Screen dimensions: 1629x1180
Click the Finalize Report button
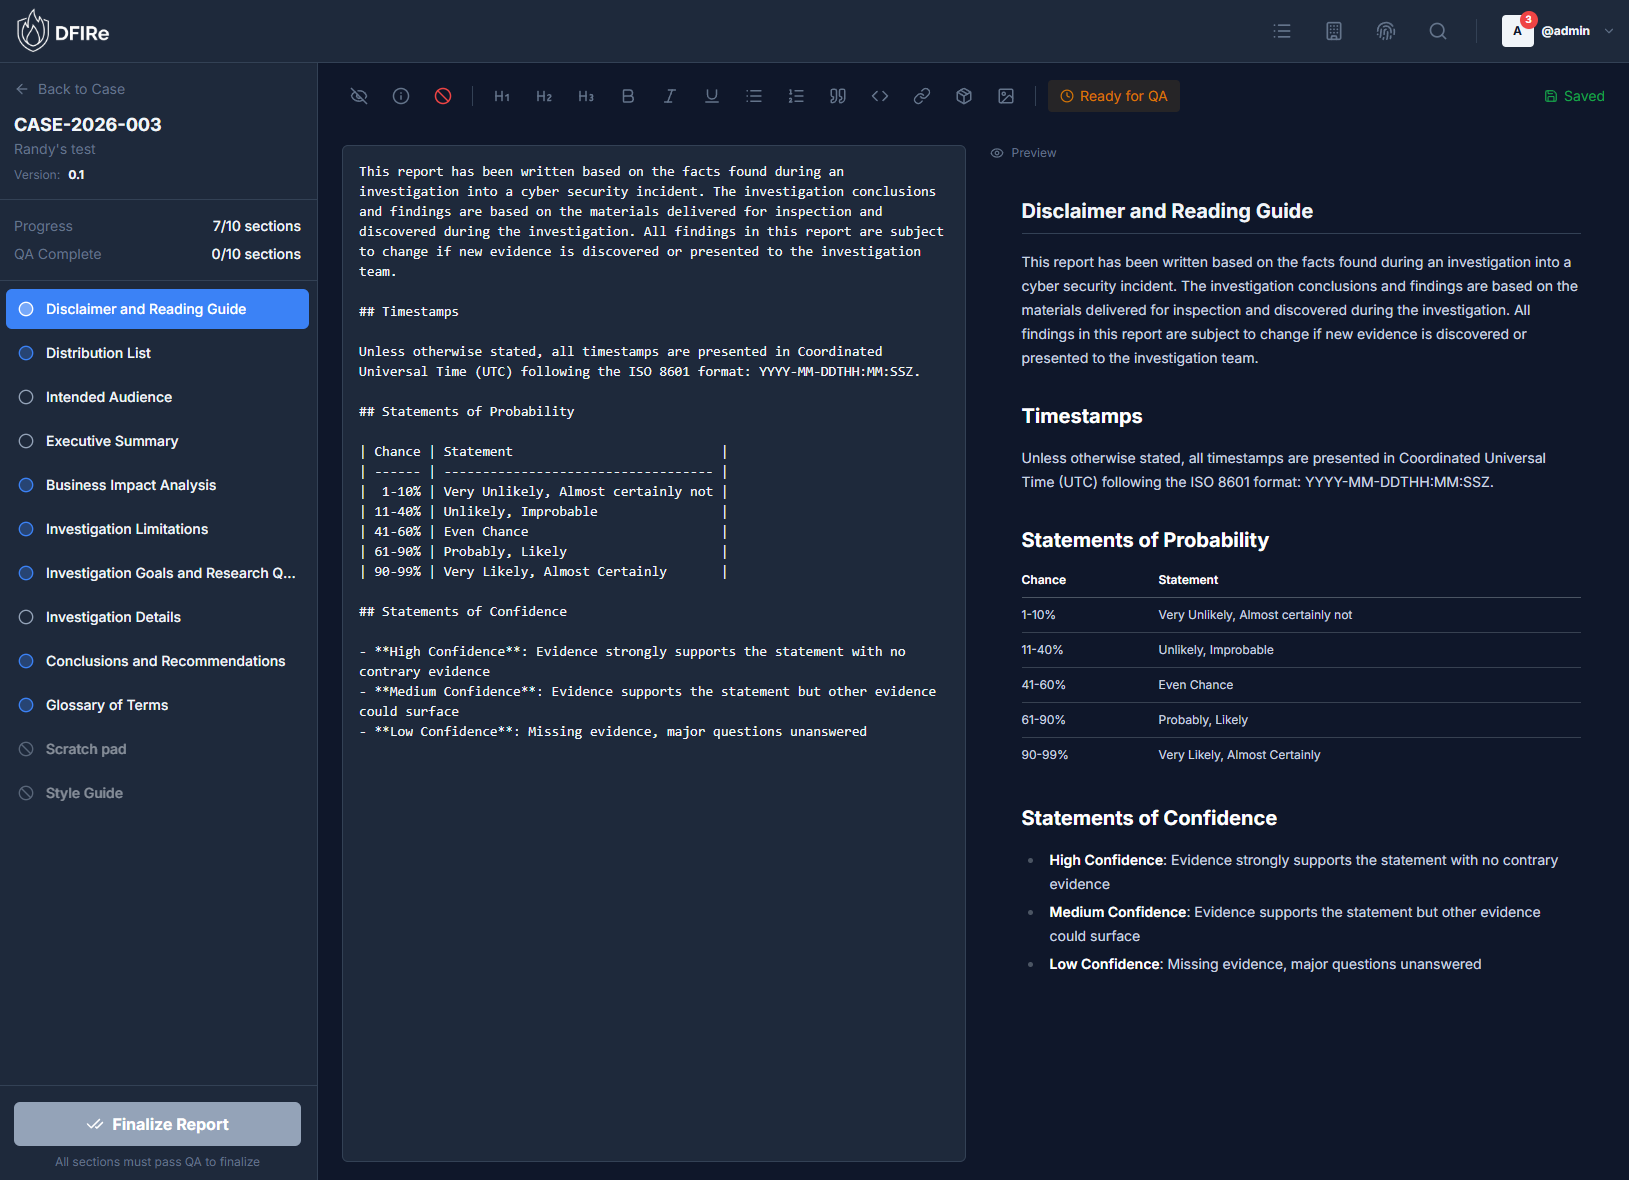pos(157,1124)
